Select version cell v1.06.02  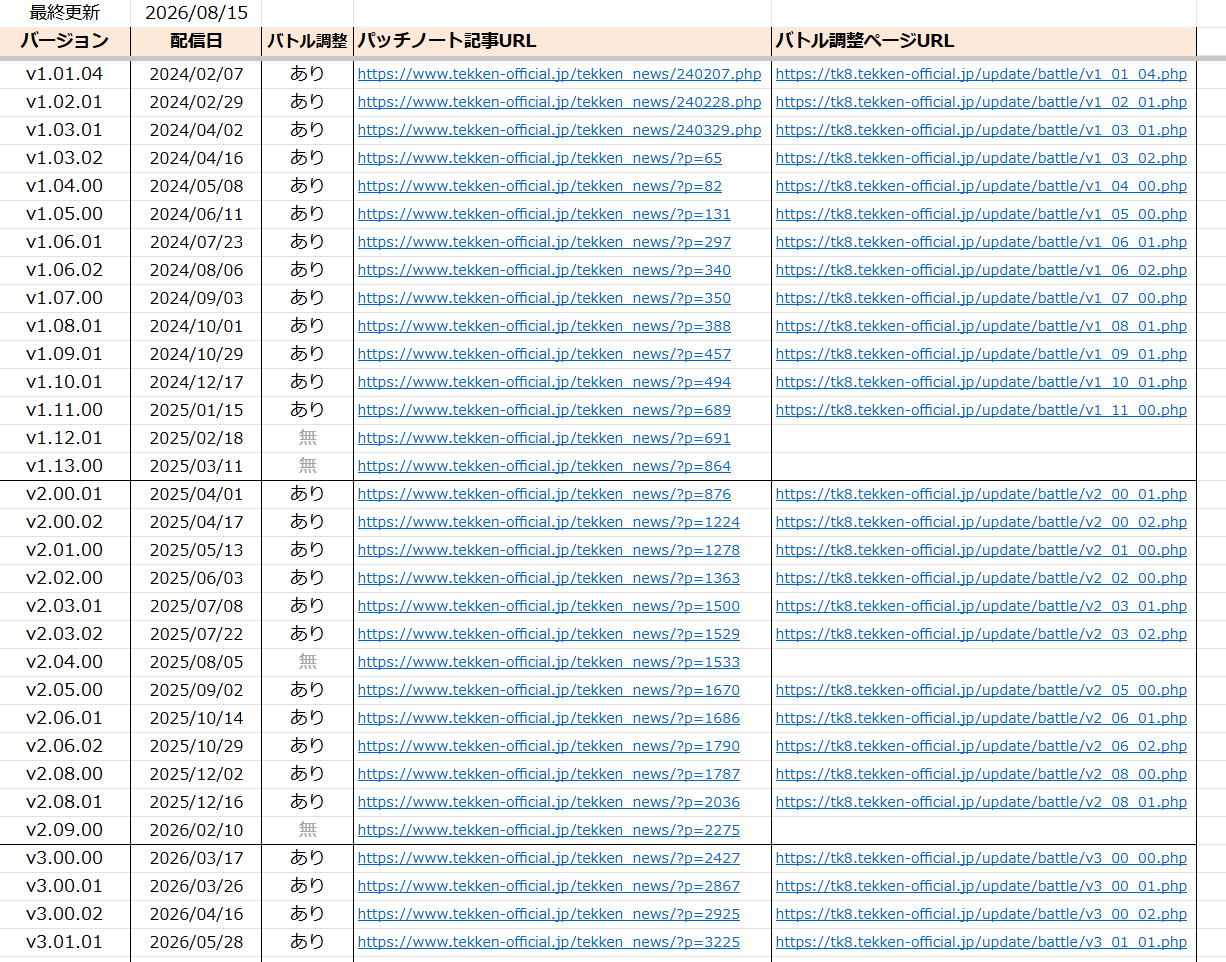[65, 270]
